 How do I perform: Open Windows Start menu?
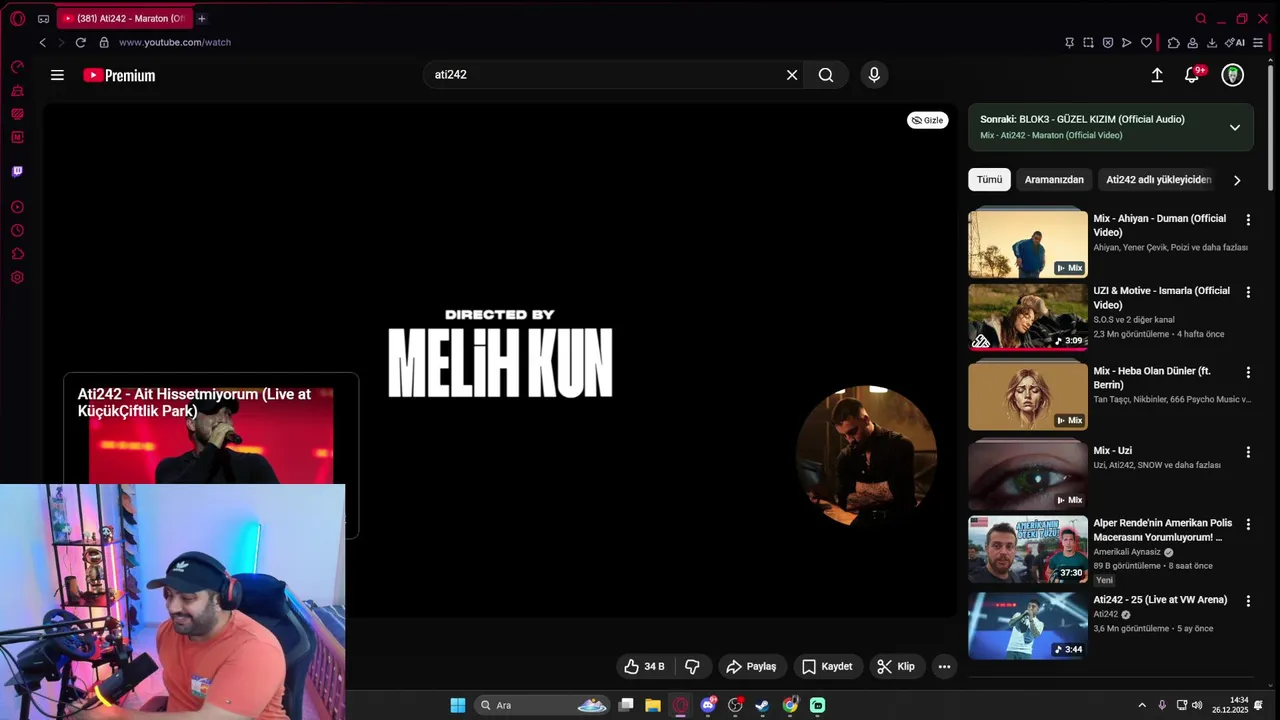point(457,705)
